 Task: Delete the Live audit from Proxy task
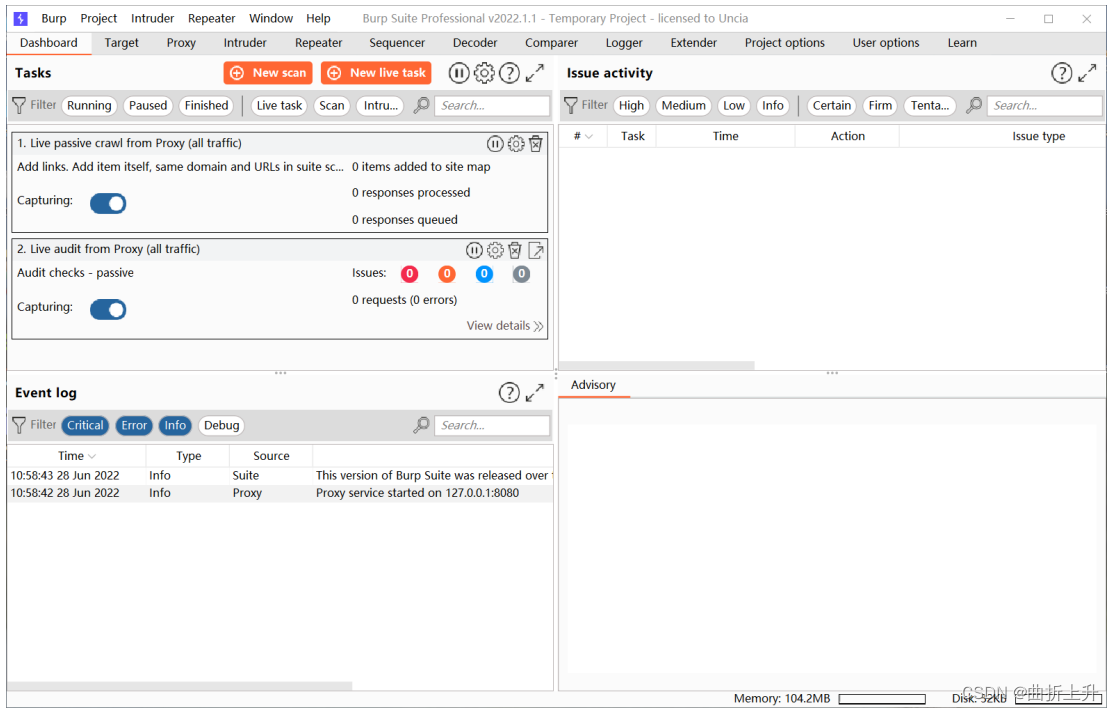[515, 250]
